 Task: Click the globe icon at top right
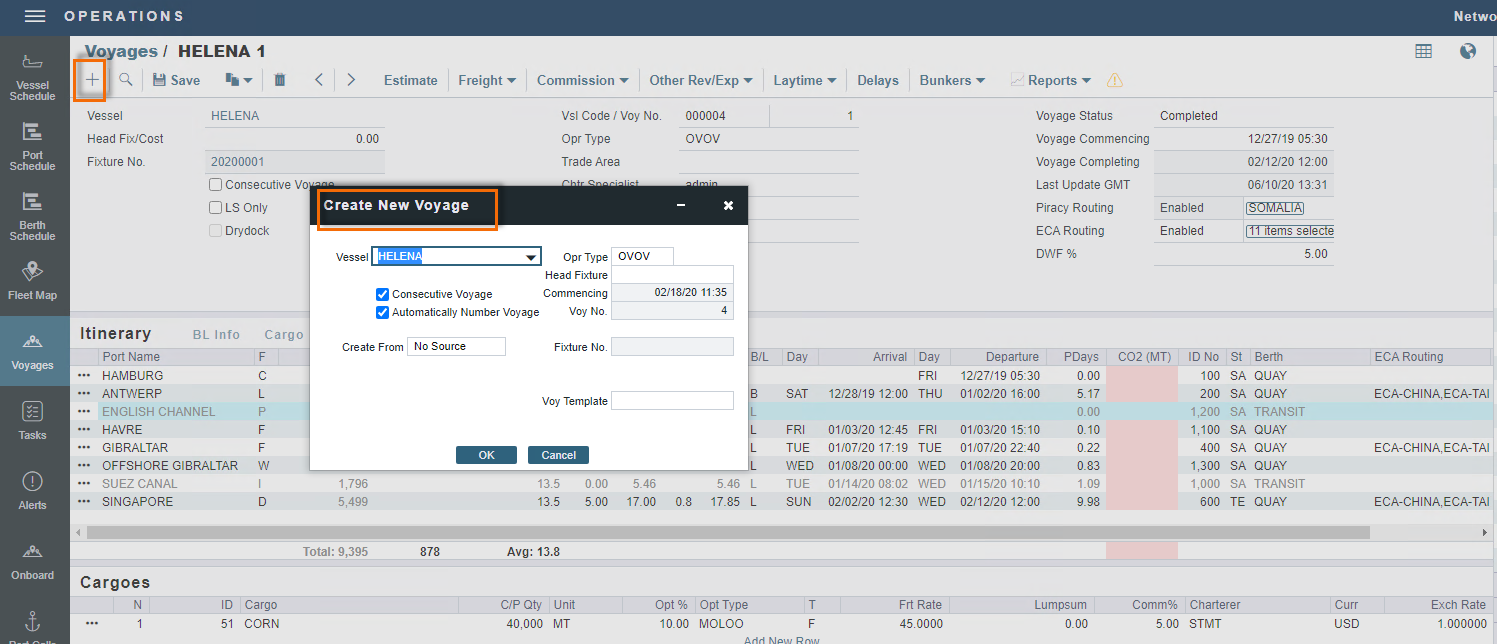pos(1468,52)
